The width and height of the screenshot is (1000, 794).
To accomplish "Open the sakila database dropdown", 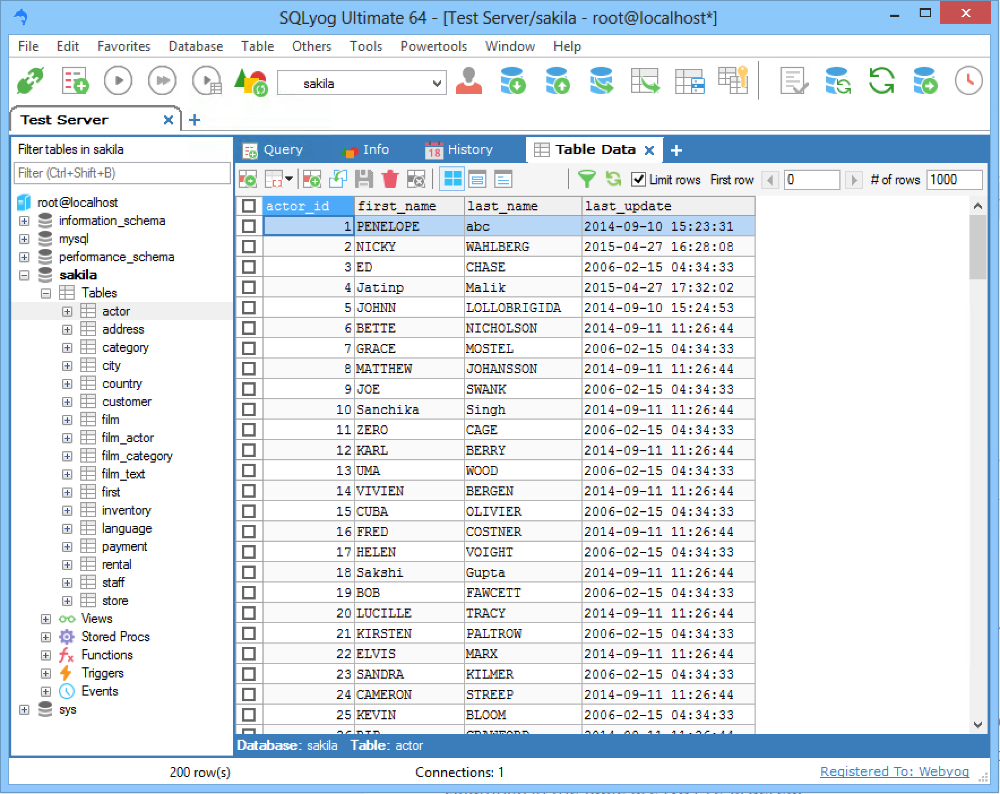I will (x=437, y=84).
